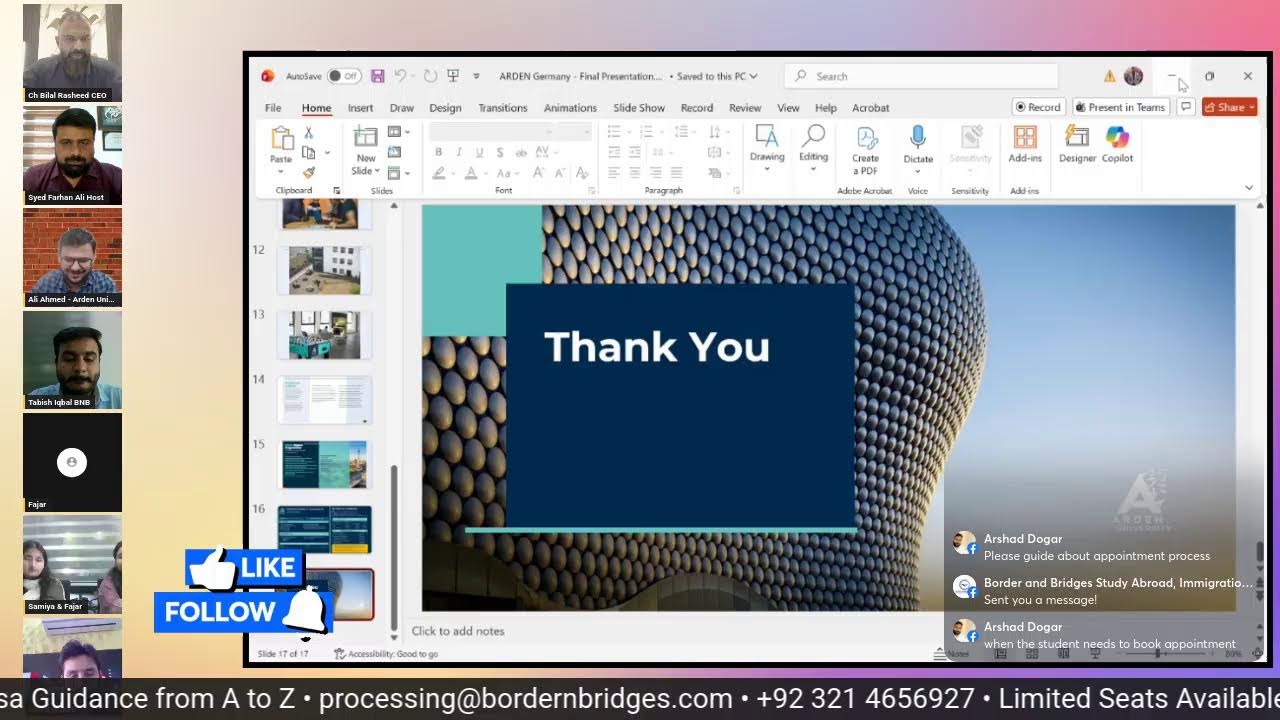
Task: Go to the Slide Show tab
Action: [638, 108]
